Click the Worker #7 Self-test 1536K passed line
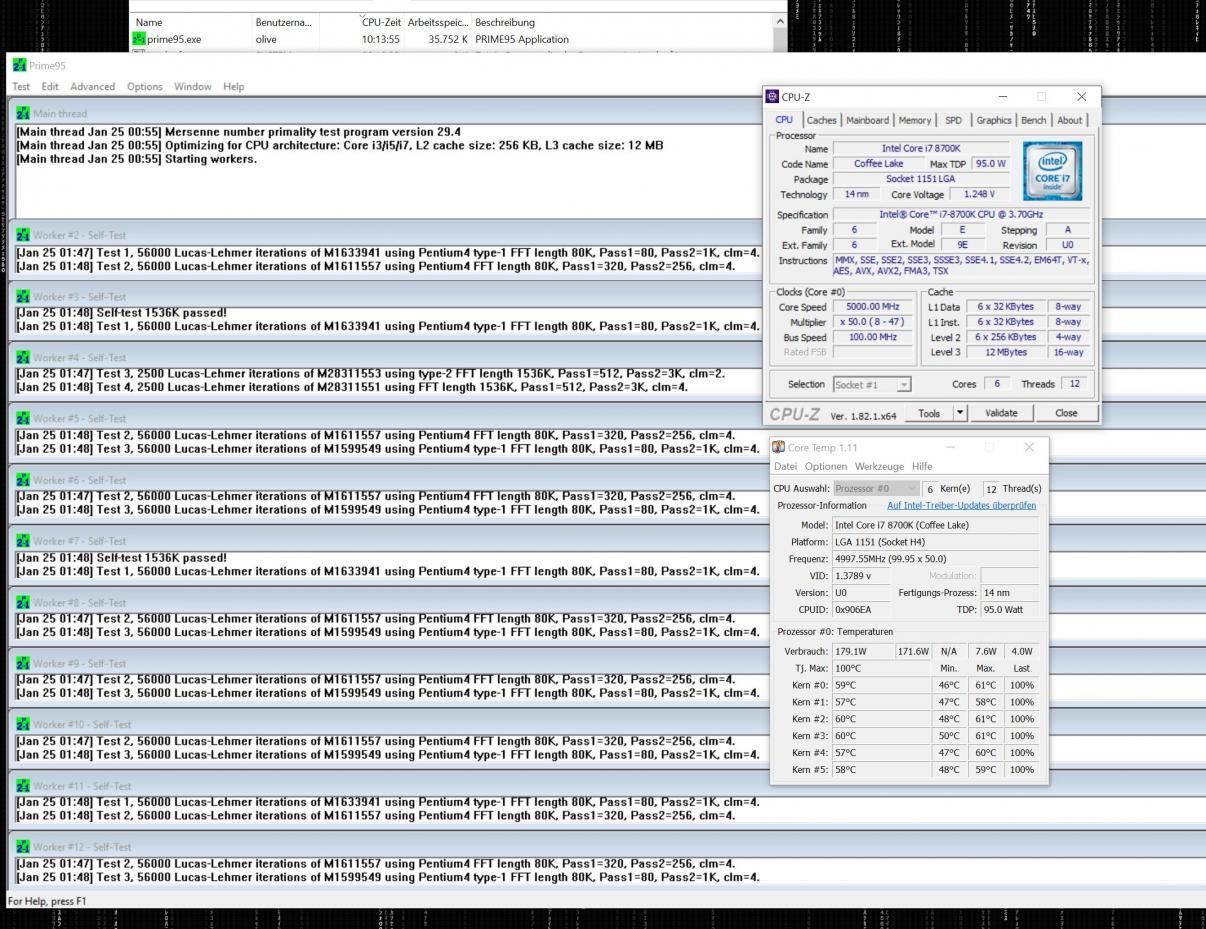The width and height of the screenshot is (1206, 929). tap(122, 557)
